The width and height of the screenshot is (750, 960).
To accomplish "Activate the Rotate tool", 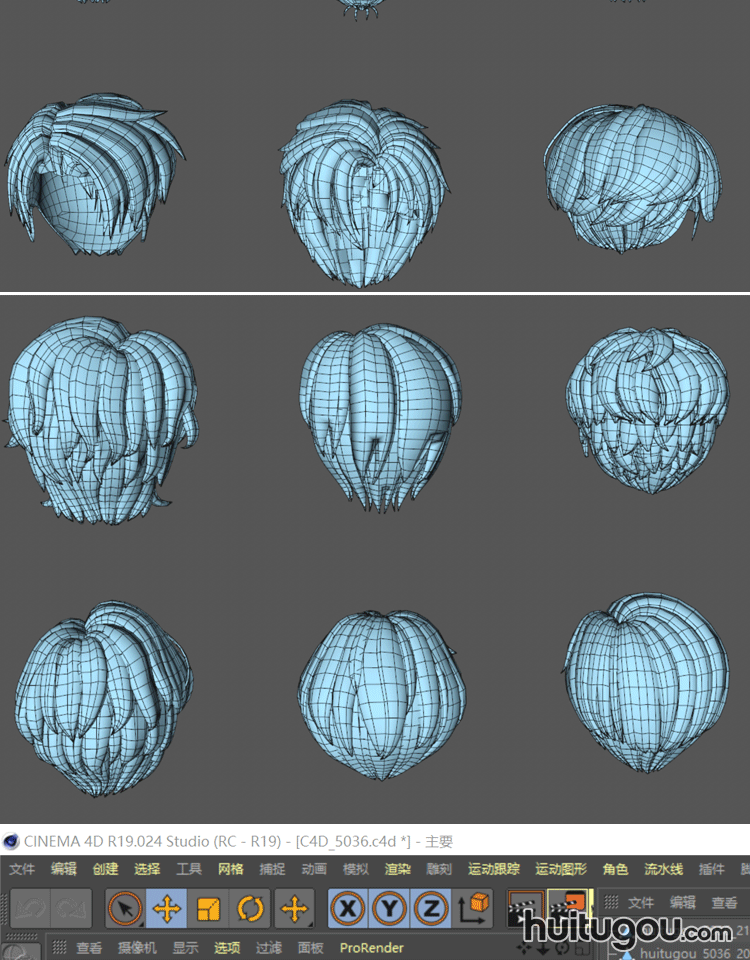I will click(250, 909).
